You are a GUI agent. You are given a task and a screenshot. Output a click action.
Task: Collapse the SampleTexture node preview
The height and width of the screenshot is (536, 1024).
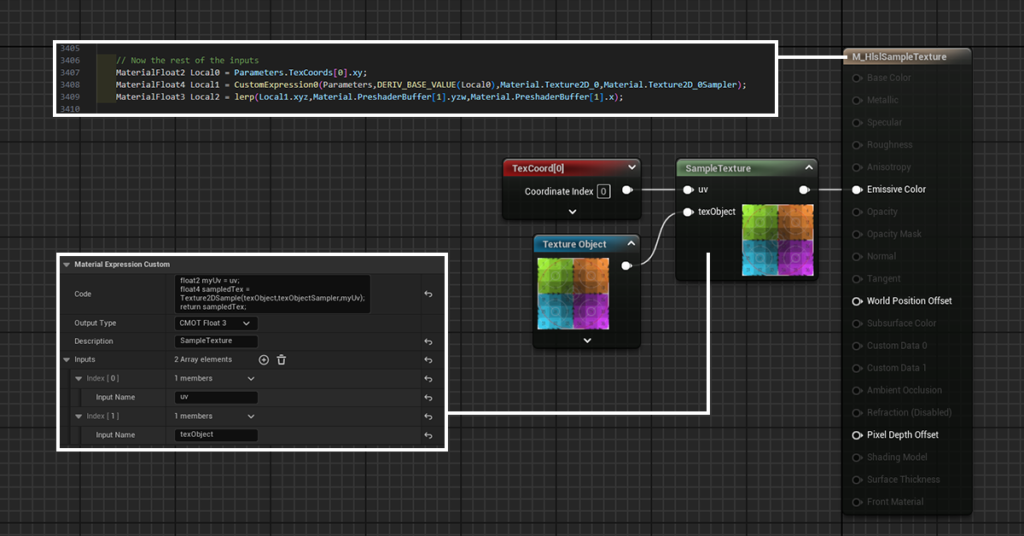coord(809,169)
